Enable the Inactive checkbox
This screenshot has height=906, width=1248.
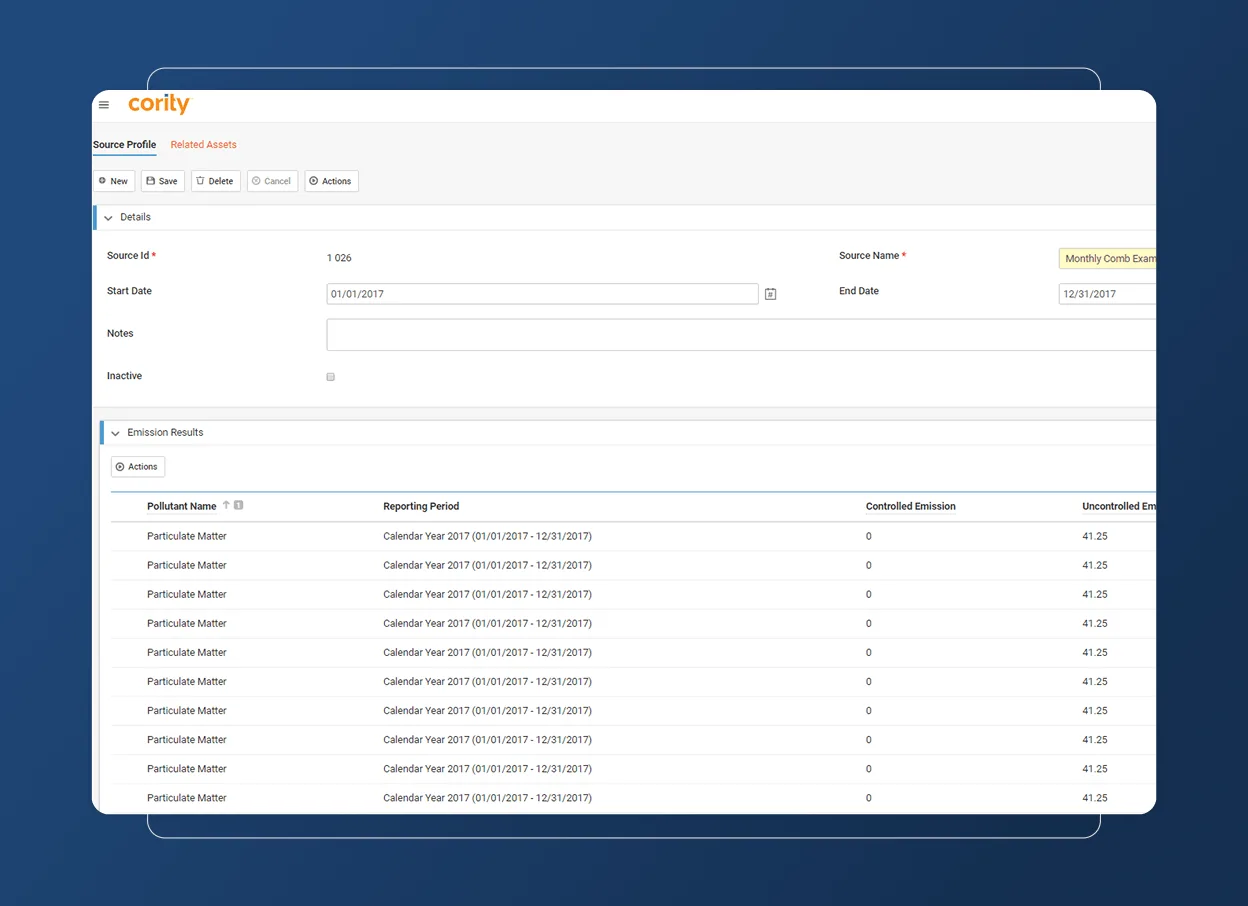pos(330,377)
